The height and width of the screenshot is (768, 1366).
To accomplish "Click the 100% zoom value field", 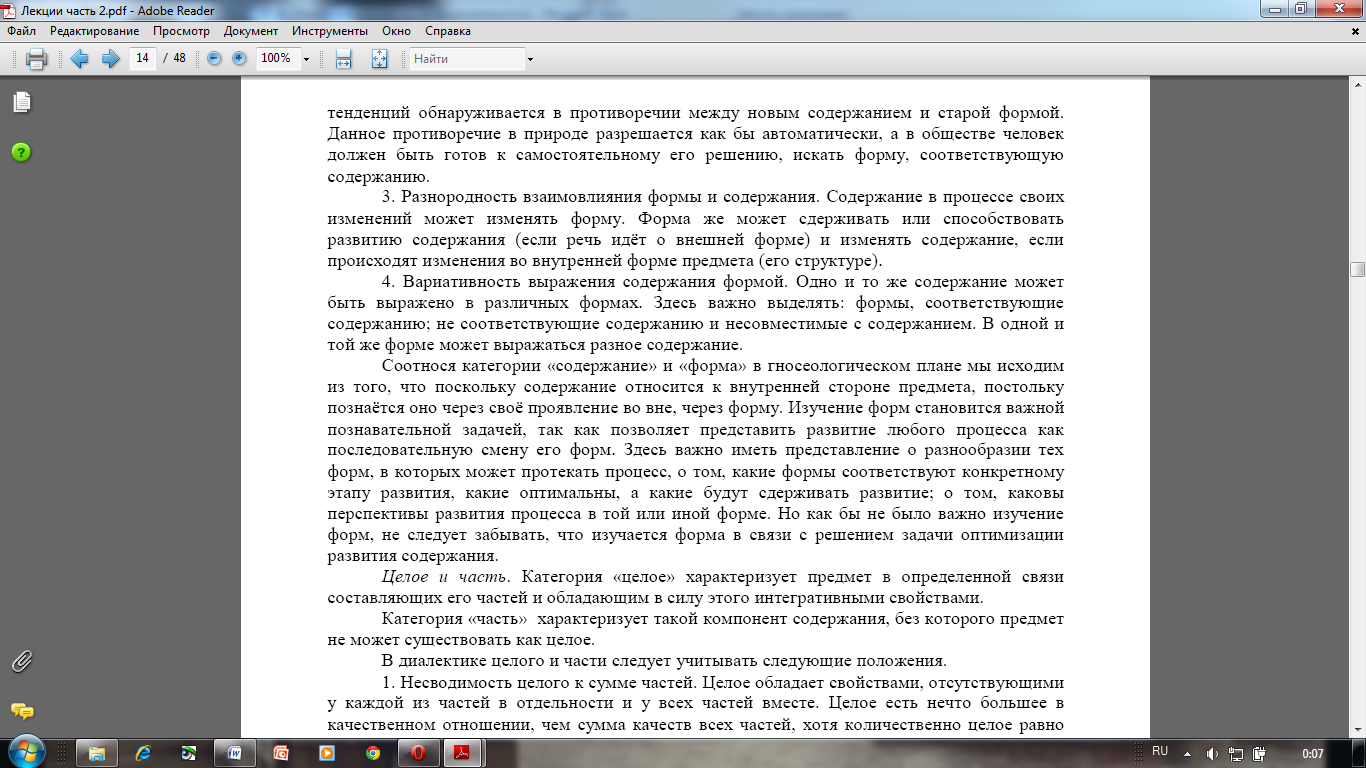I will [x=276, y=59].
